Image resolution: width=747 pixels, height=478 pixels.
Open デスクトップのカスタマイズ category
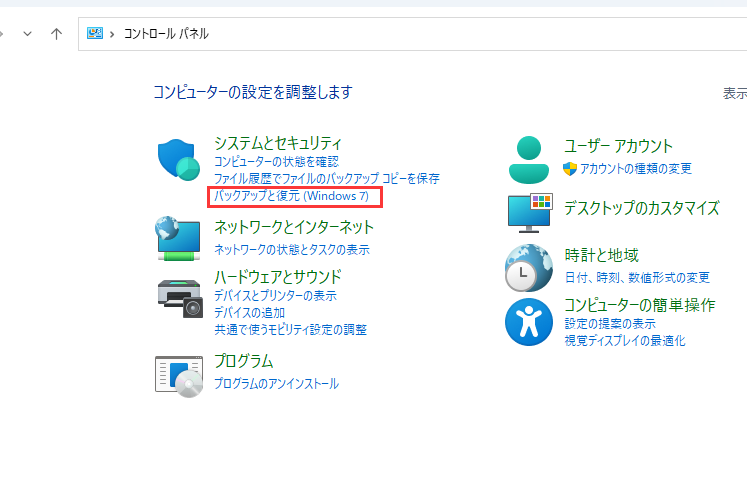click(642, 208)
